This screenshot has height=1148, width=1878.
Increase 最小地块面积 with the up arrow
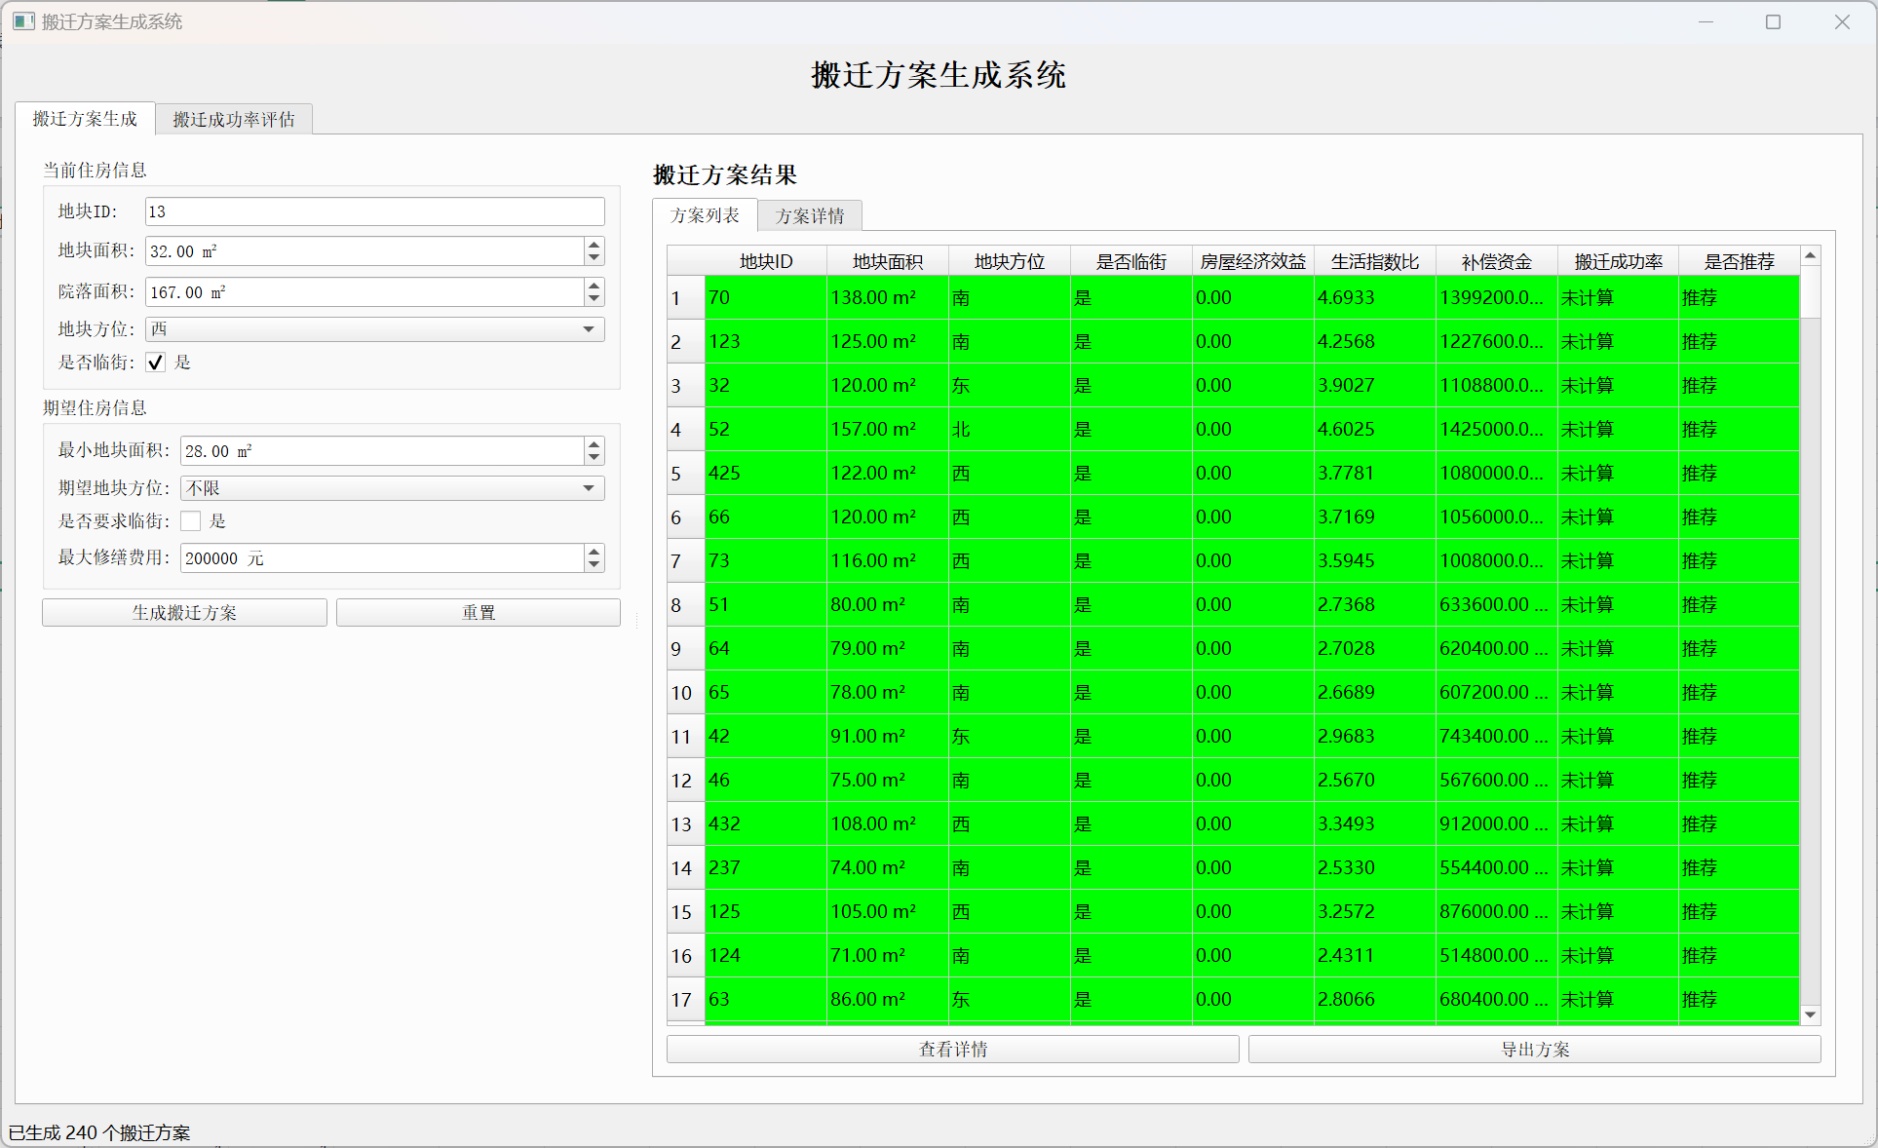point(594,444)
